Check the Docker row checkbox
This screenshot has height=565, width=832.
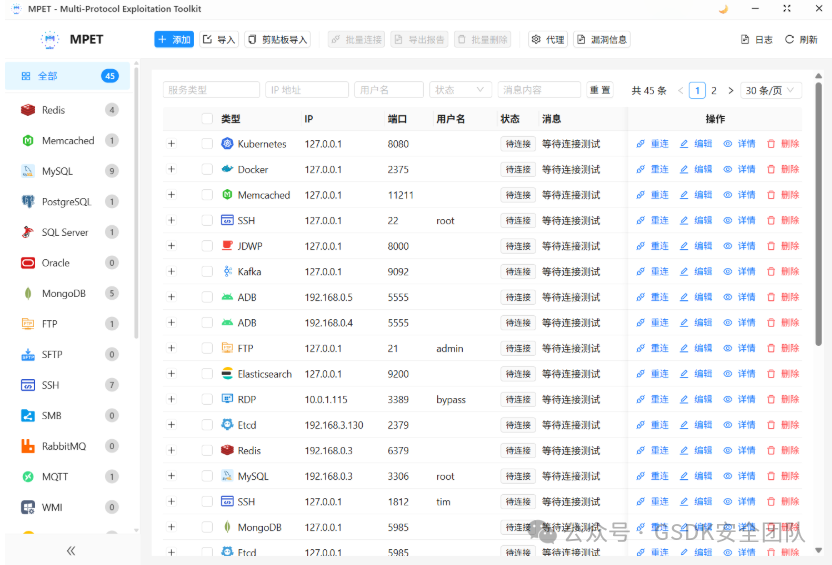[207, 169]
